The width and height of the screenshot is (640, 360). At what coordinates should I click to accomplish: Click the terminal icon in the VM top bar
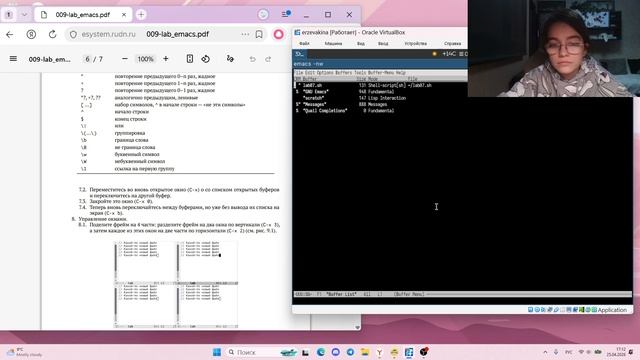coord(299,54)
